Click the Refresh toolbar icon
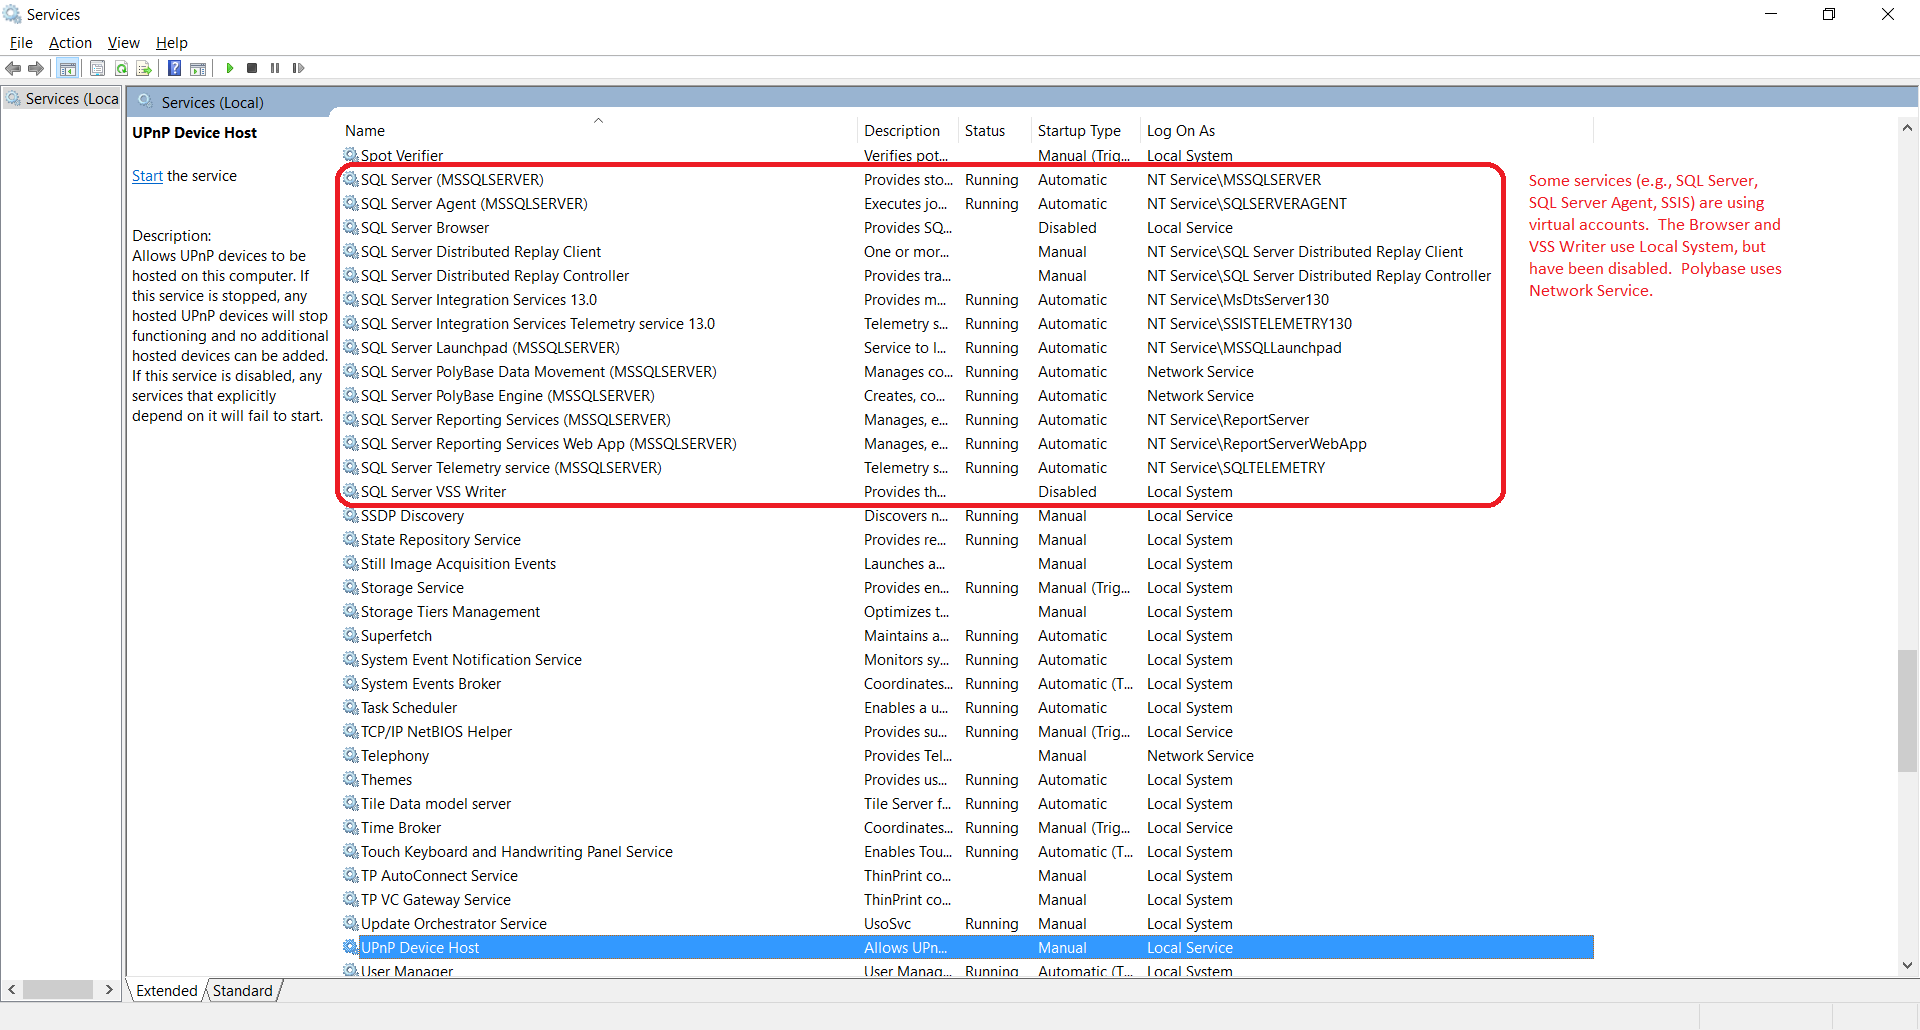 pos(121,68)
